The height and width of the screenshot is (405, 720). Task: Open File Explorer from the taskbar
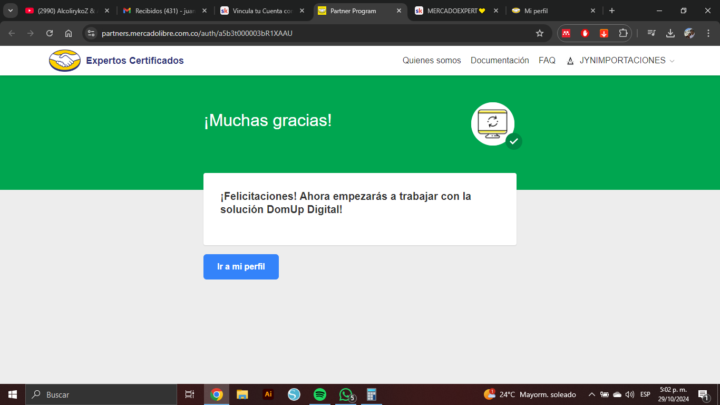point(242,394)
